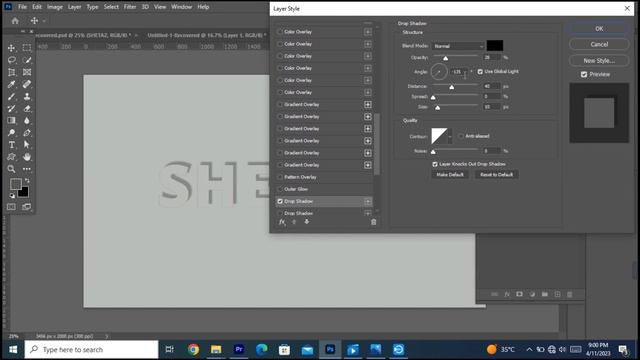The height and width of the screenshot is (360, 640).
Task: Select the Zoom magnifier tool
Action: [11, 169]
